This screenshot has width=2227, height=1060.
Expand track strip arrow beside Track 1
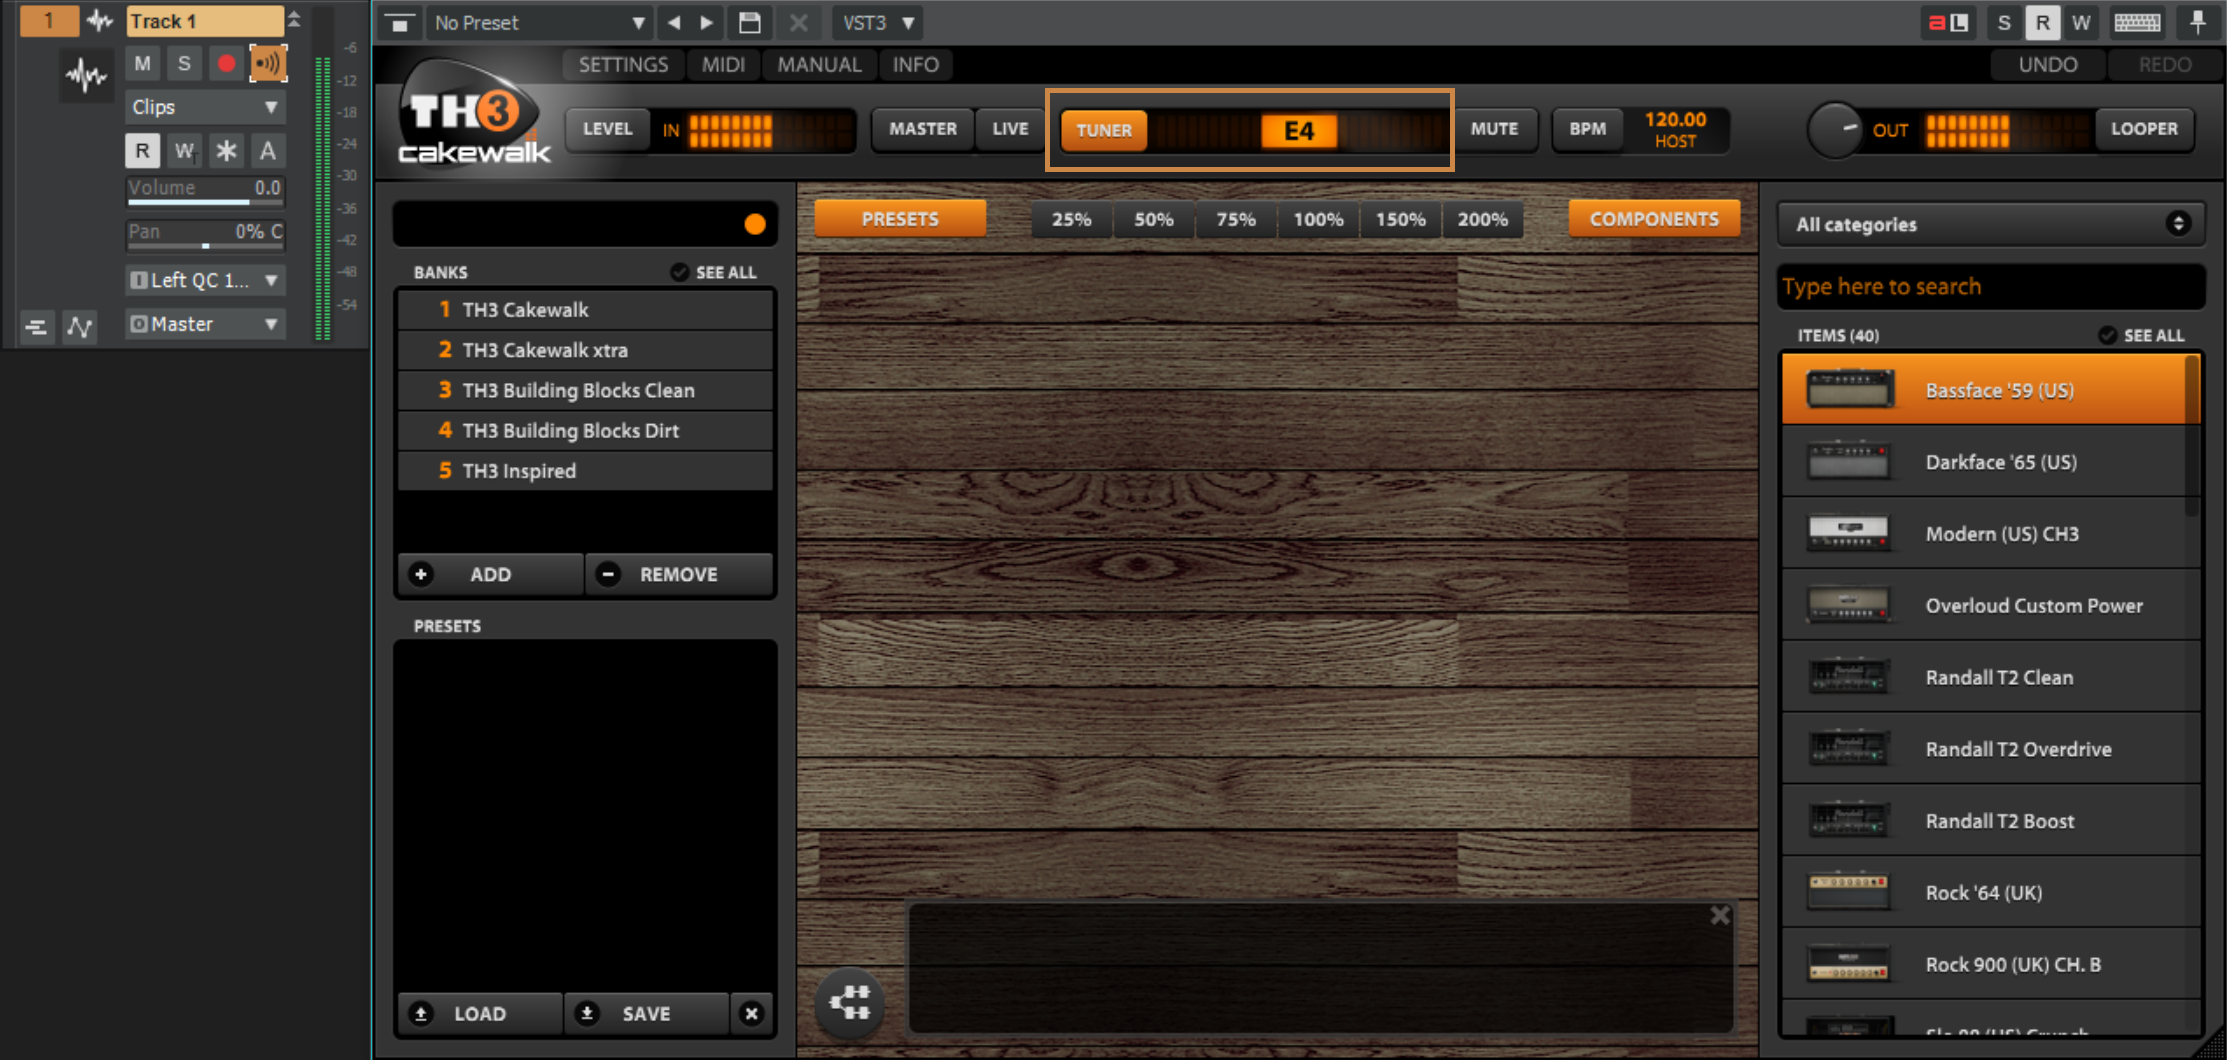[294, 19]
